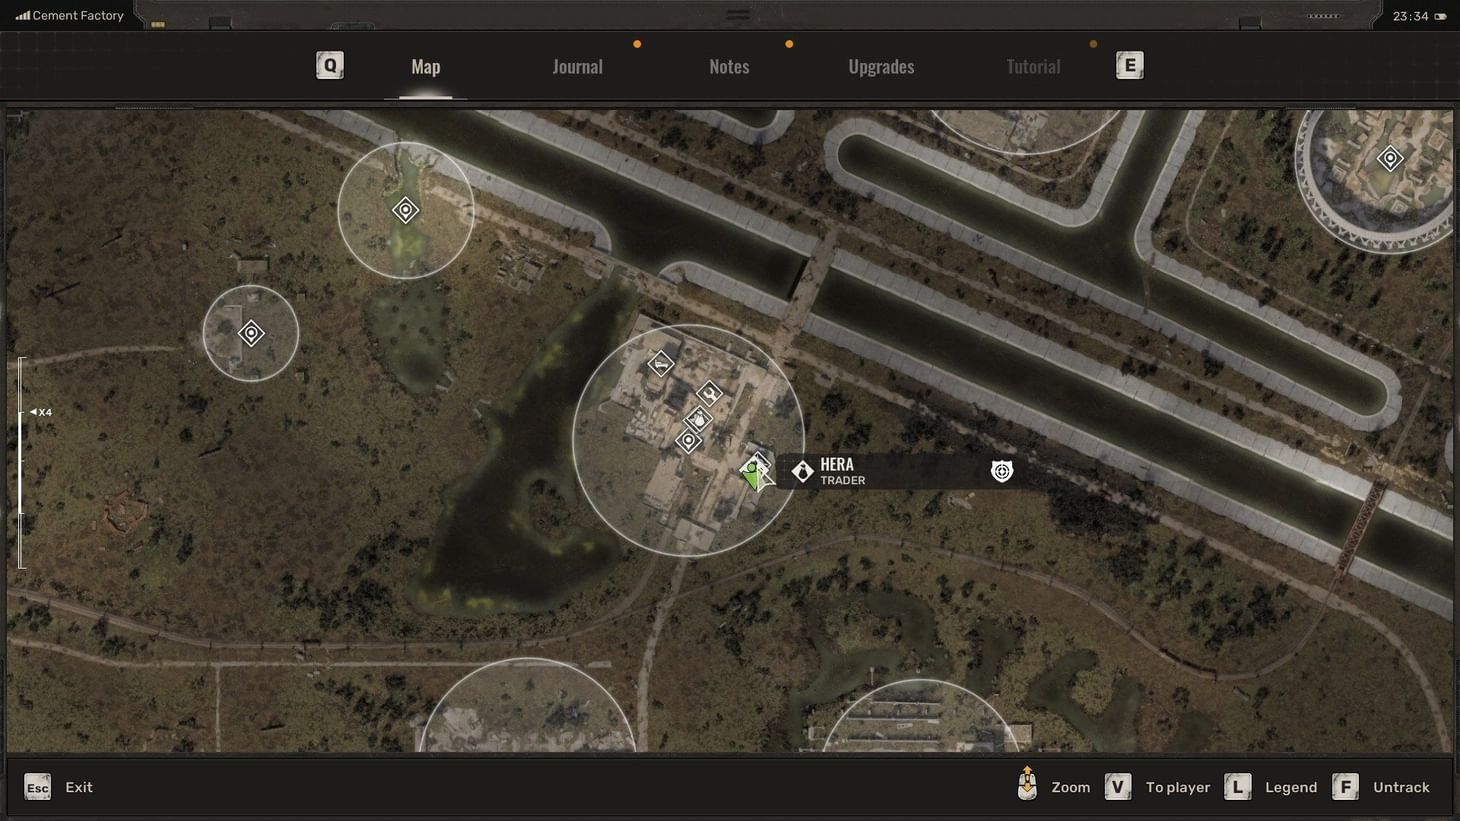Click the Q key icon beside the Map tab
The width and height of the screenshot is (1460, 821).
(329, 64)
